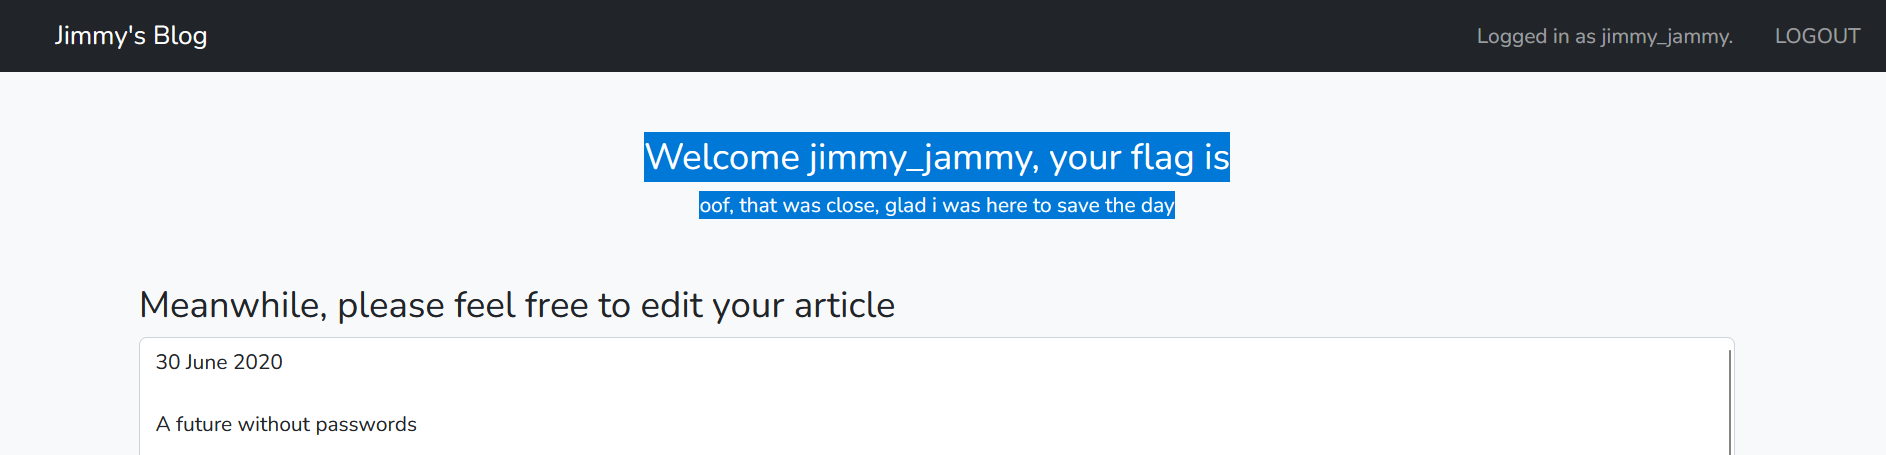The width and height of the screenshot is (1886, 455).
Task: Place cursor in 'A future without passwords'
Action: [x=286, y=424]
